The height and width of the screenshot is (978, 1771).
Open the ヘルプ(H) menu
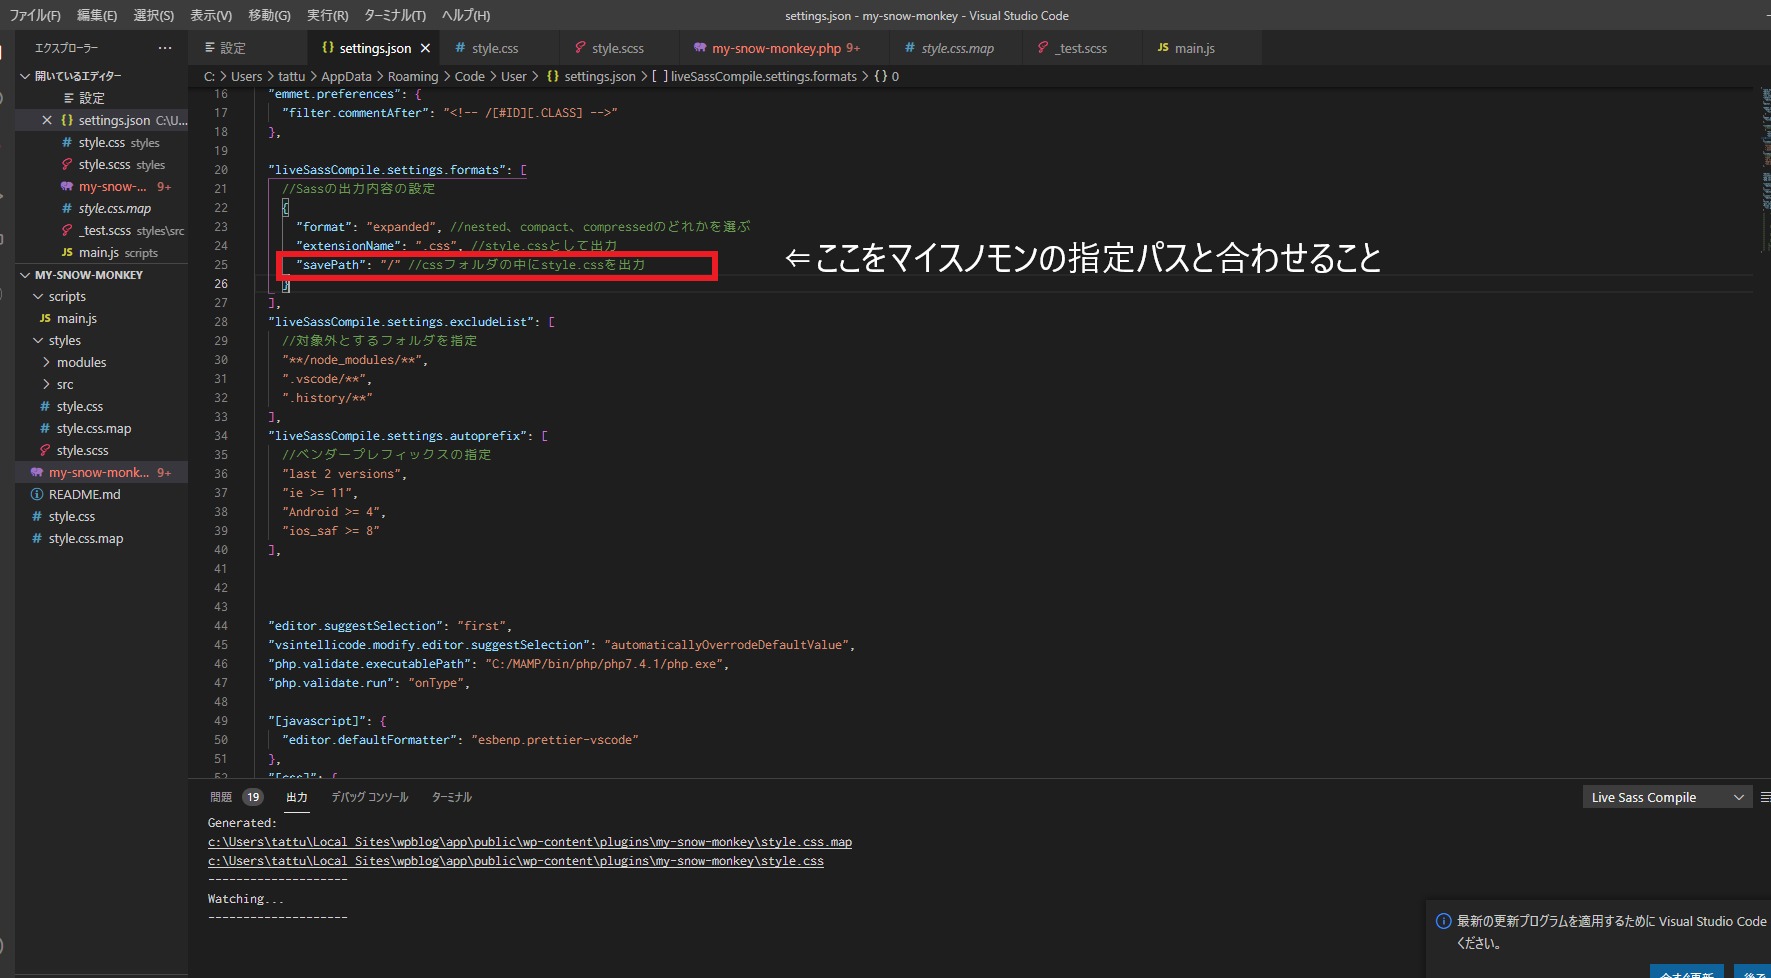point(466,15)
